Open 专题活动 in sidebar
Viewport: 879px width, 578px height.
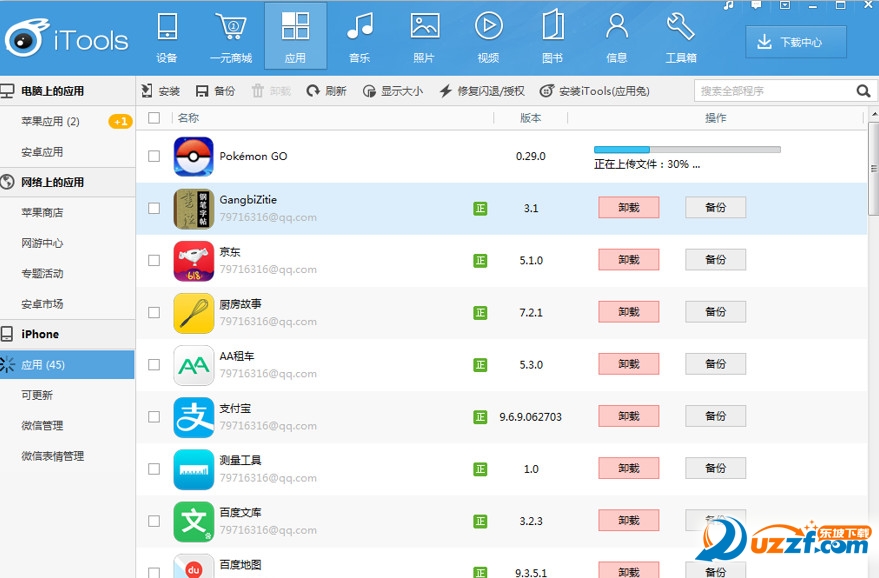42,274
